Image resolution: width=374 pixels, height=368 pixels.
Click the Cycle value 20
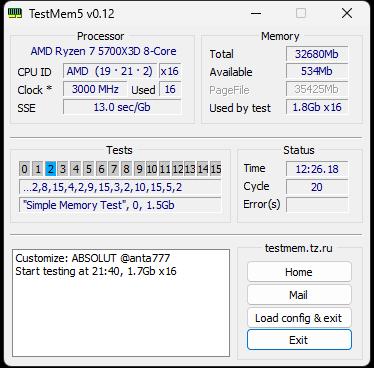317,187
